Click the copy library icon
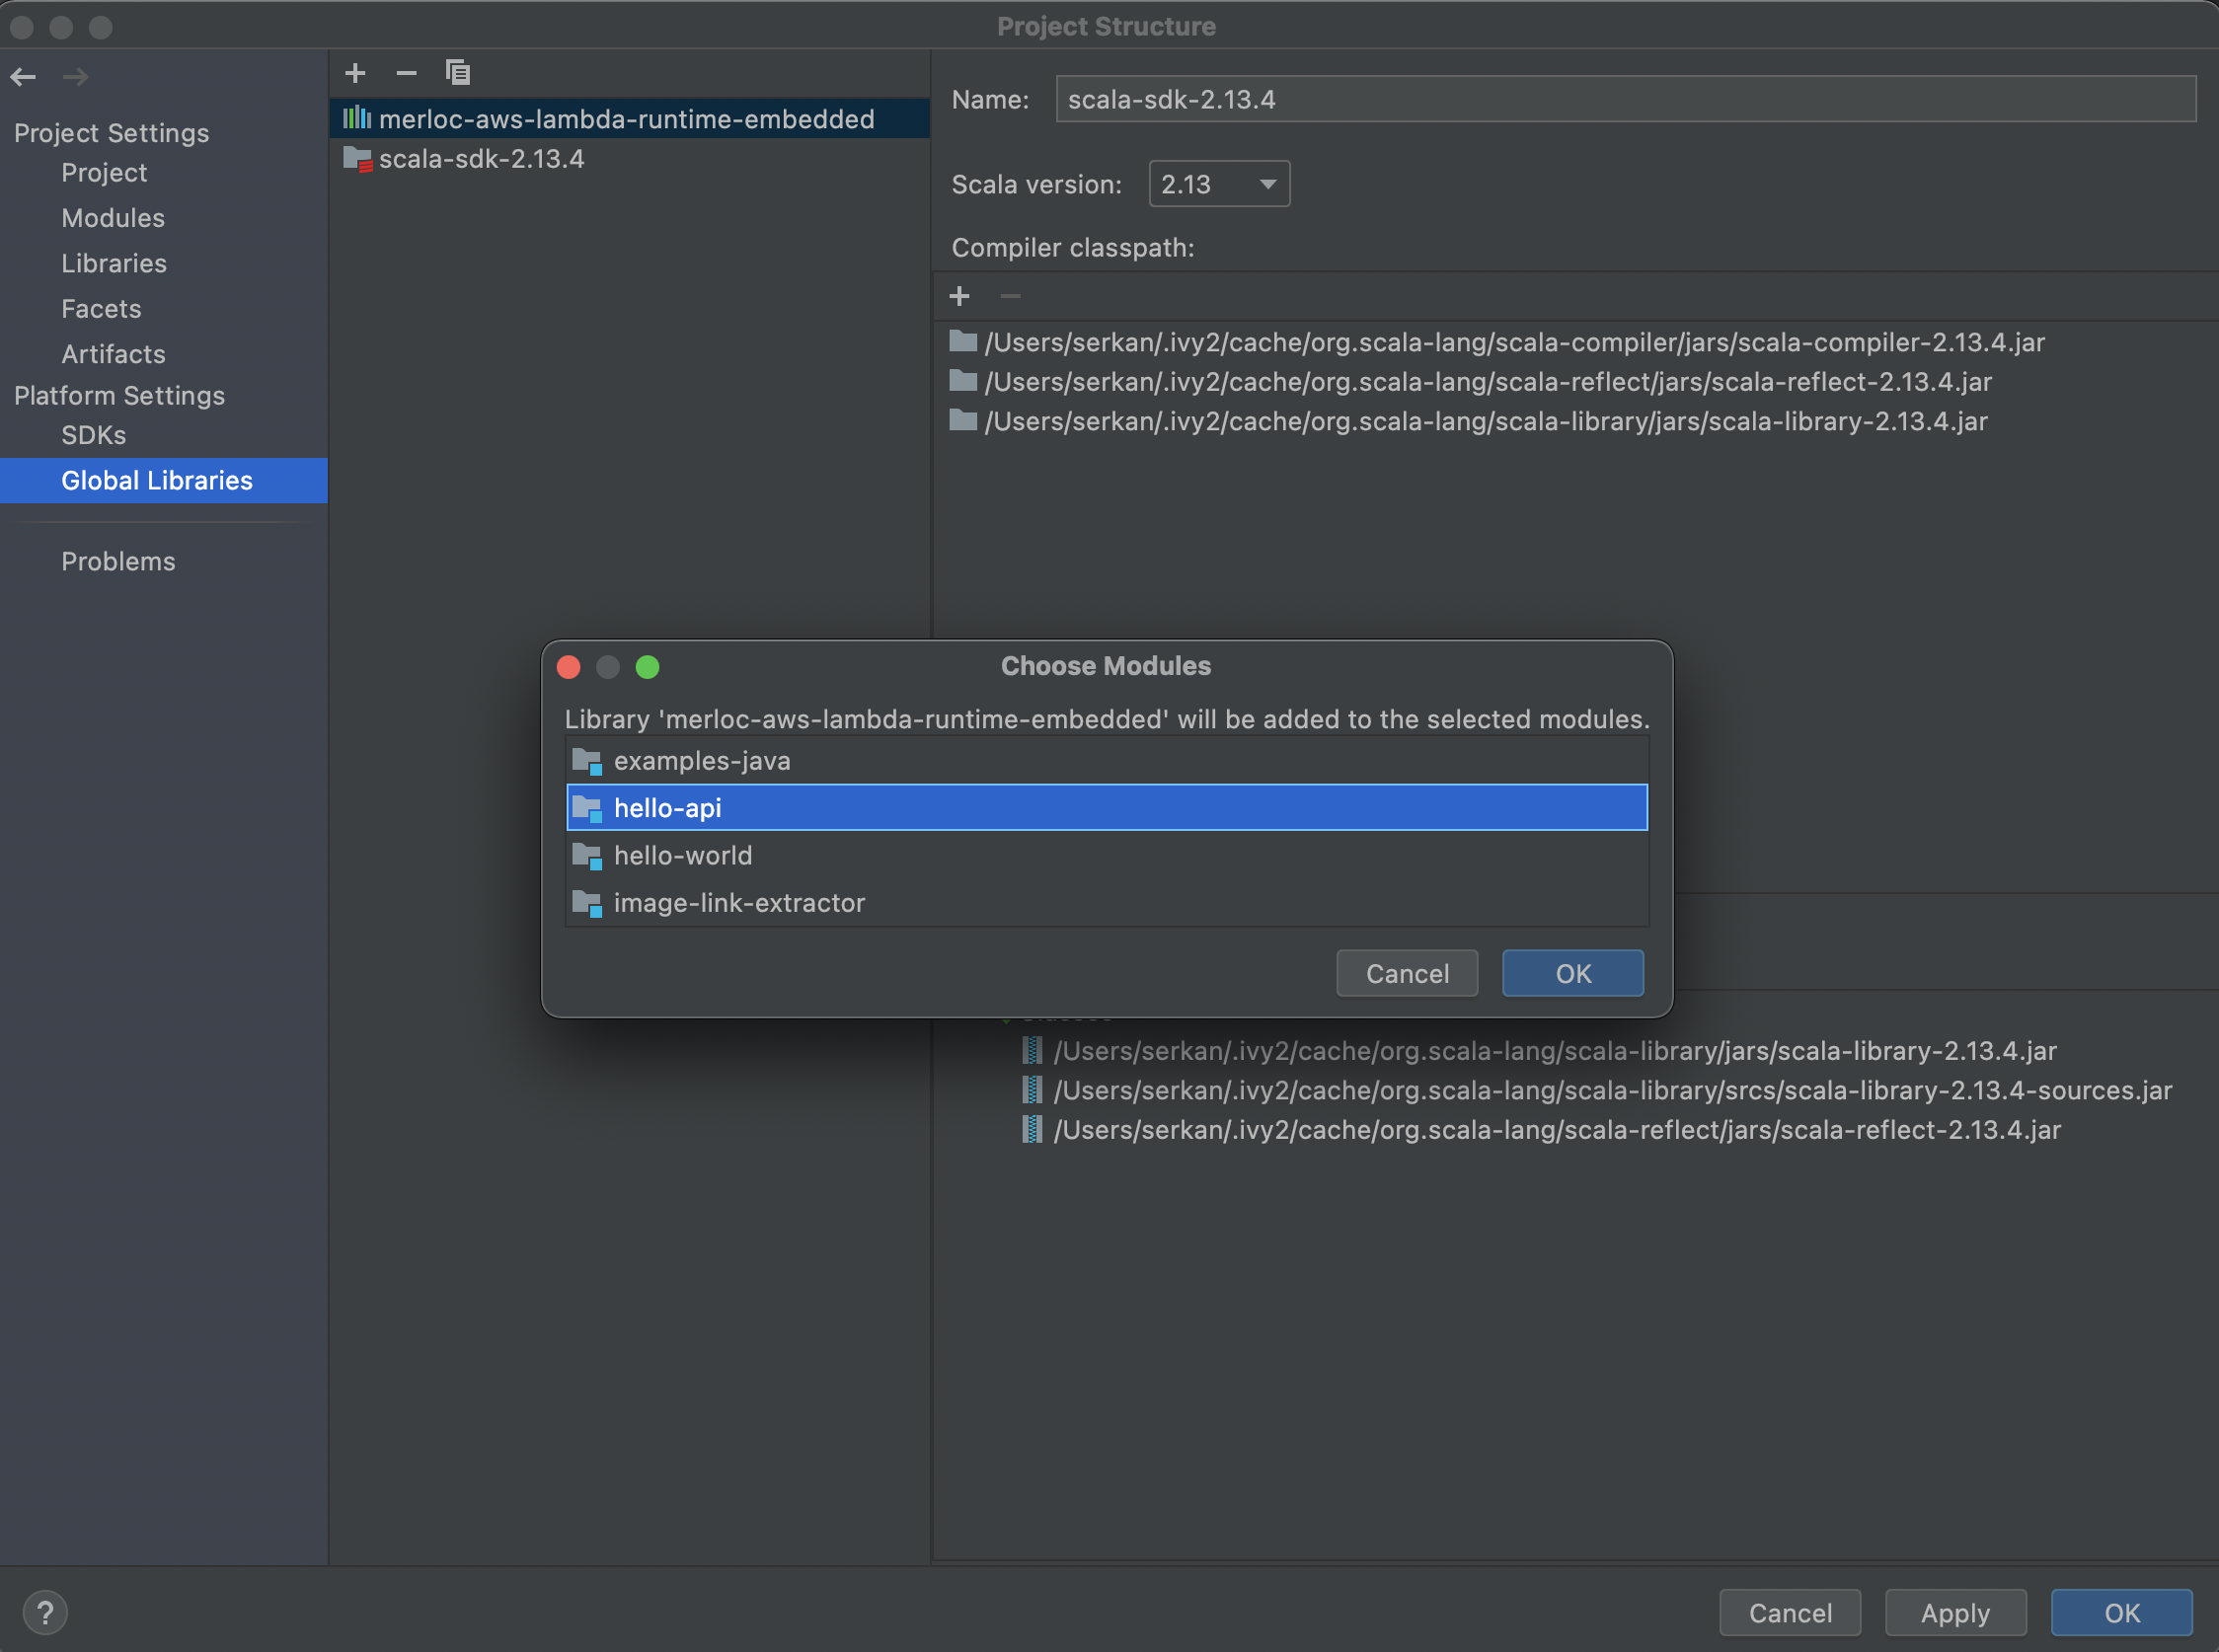The height and width of the screenshot is (1652, 2219). pos(458,73)
